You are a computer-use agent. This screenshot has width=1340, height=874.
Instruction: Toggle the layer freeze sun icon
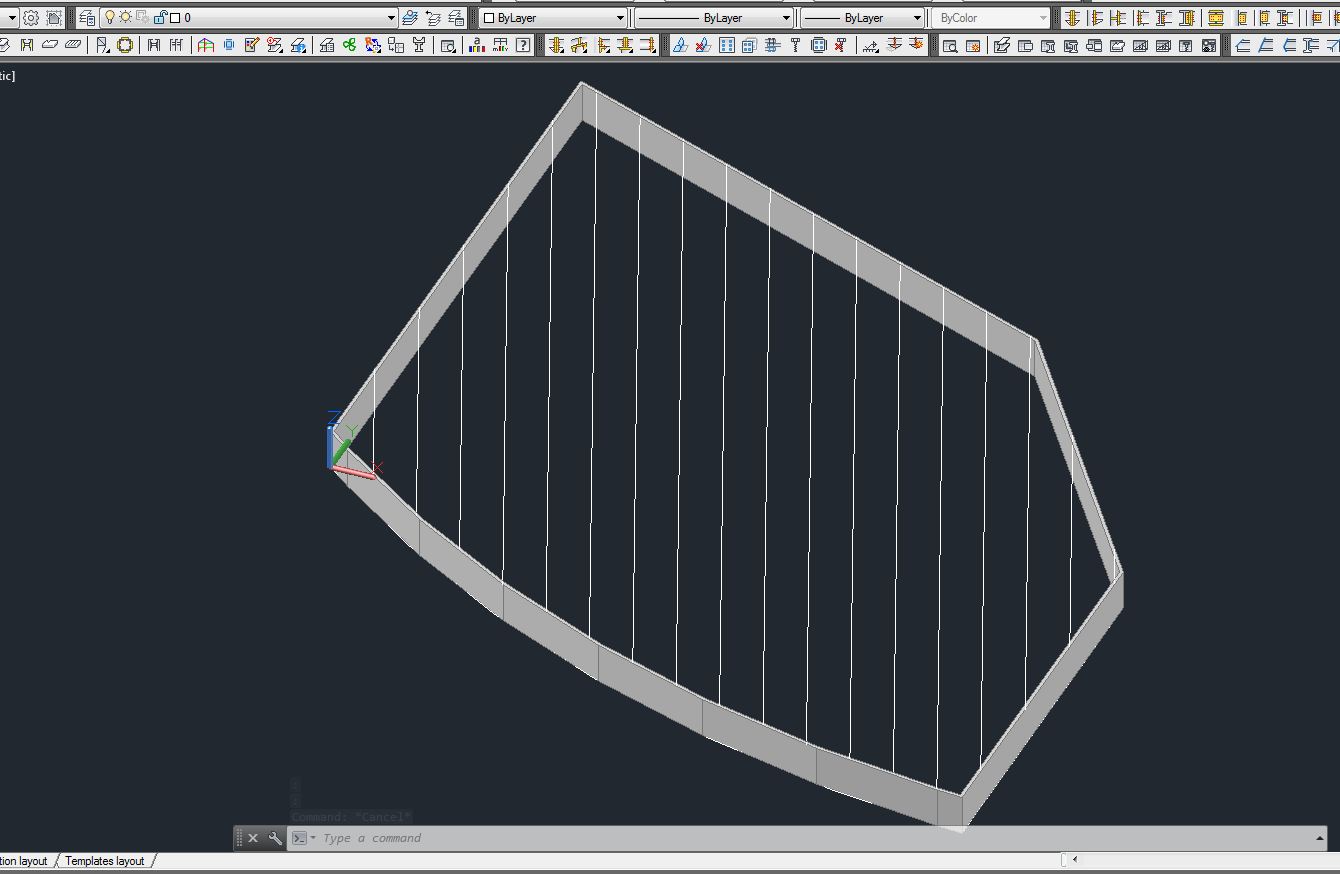[x=126, y=17]
